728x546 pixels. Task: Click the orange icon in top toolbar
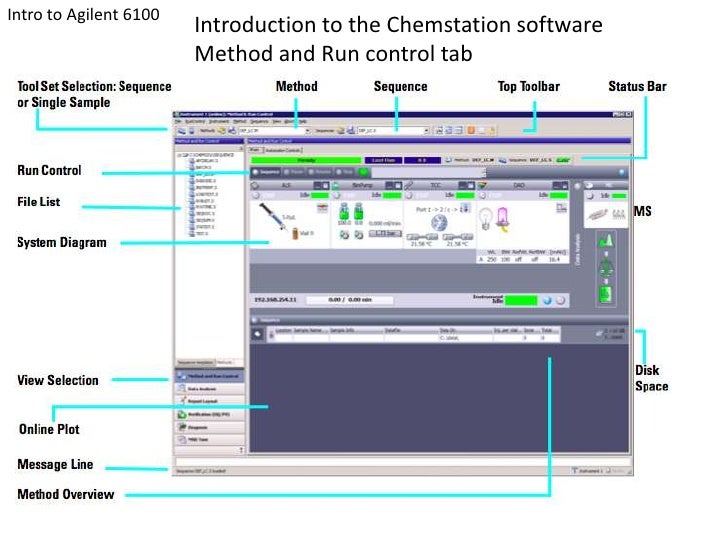click(x=471, y=130)
